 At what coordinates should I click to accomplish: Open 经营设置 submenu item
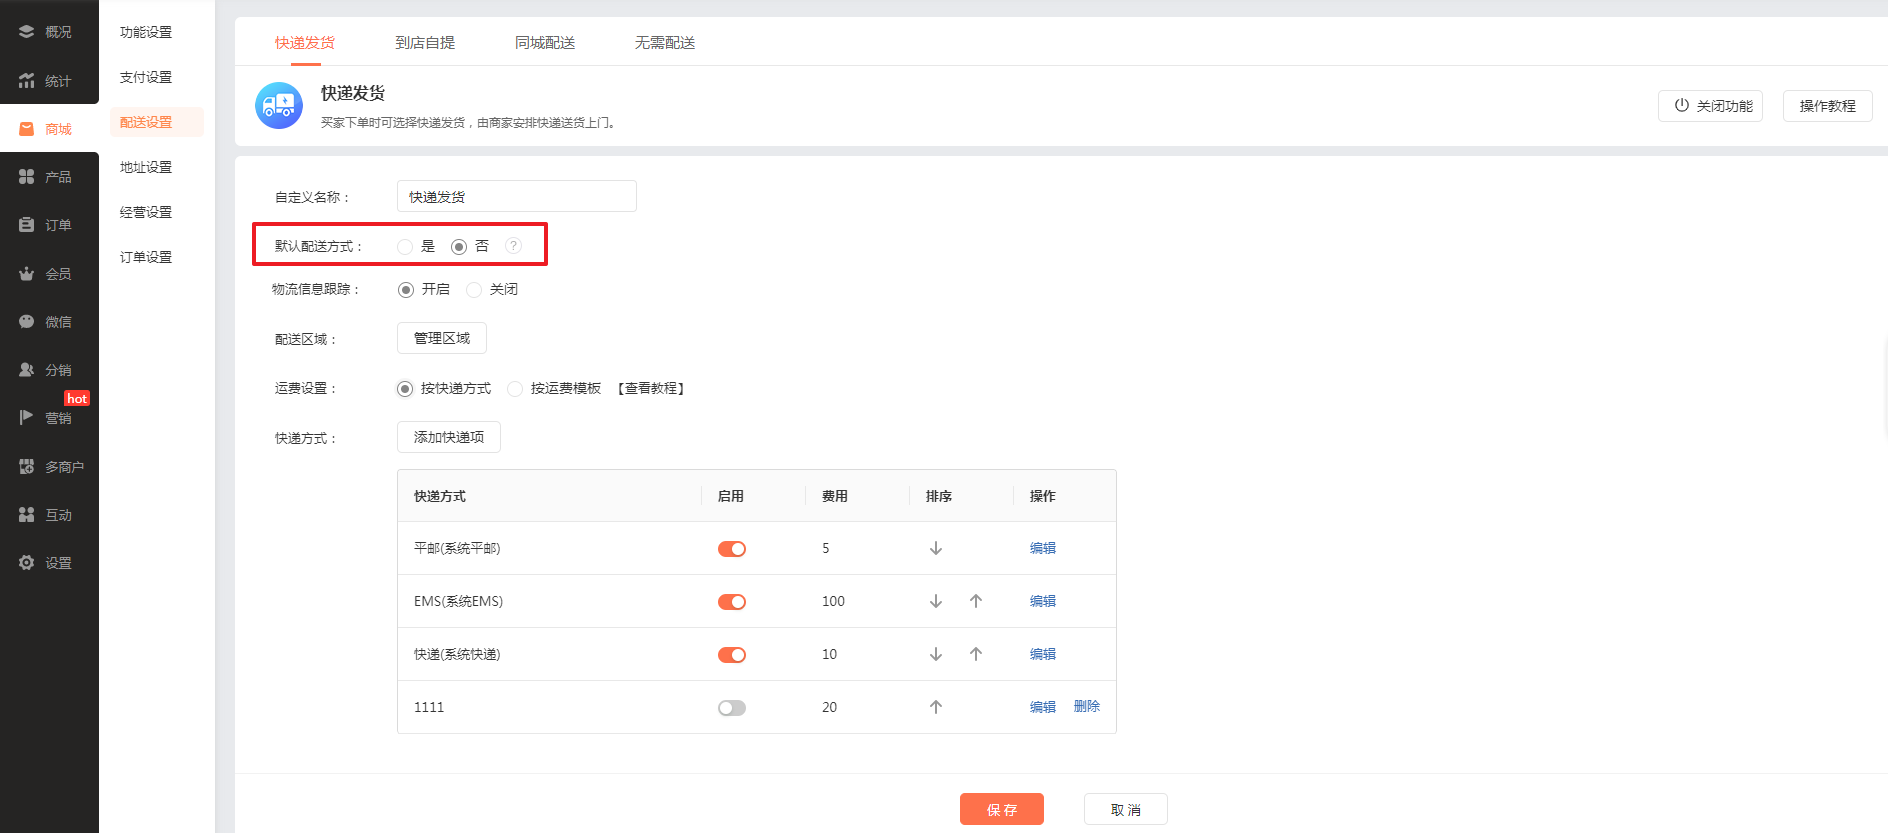coord(146,212)
